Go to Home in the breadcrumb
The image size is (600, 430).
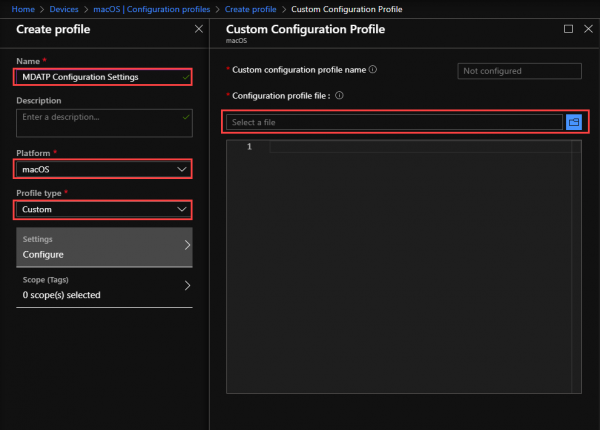pos(23,9)
